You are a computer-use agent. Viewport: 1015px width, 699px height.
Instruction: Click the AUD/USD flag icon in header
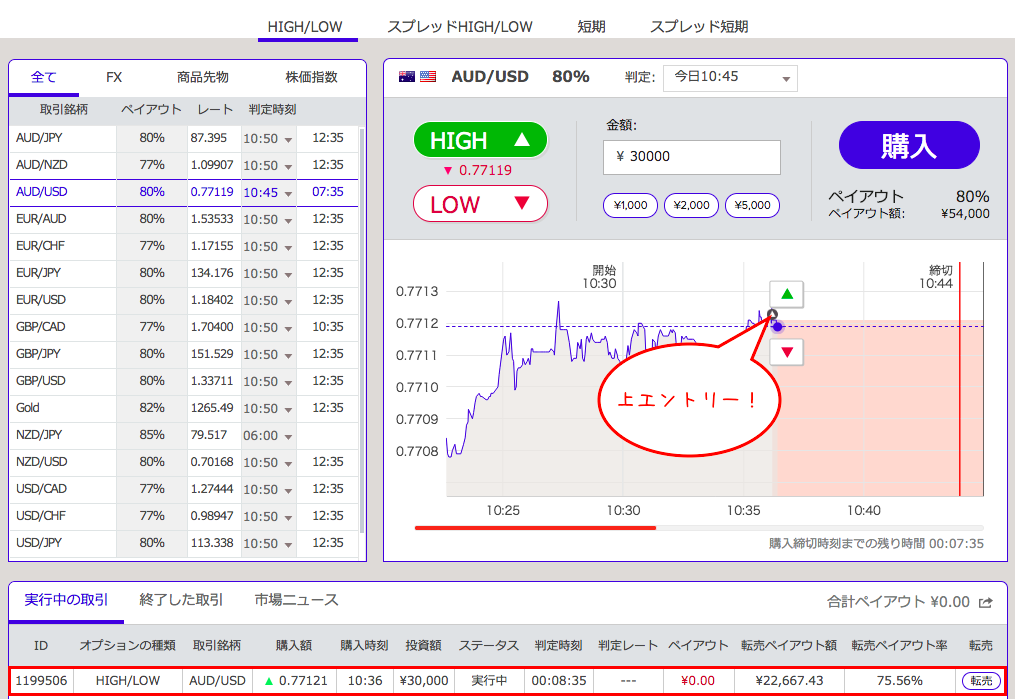click(418, 77)
